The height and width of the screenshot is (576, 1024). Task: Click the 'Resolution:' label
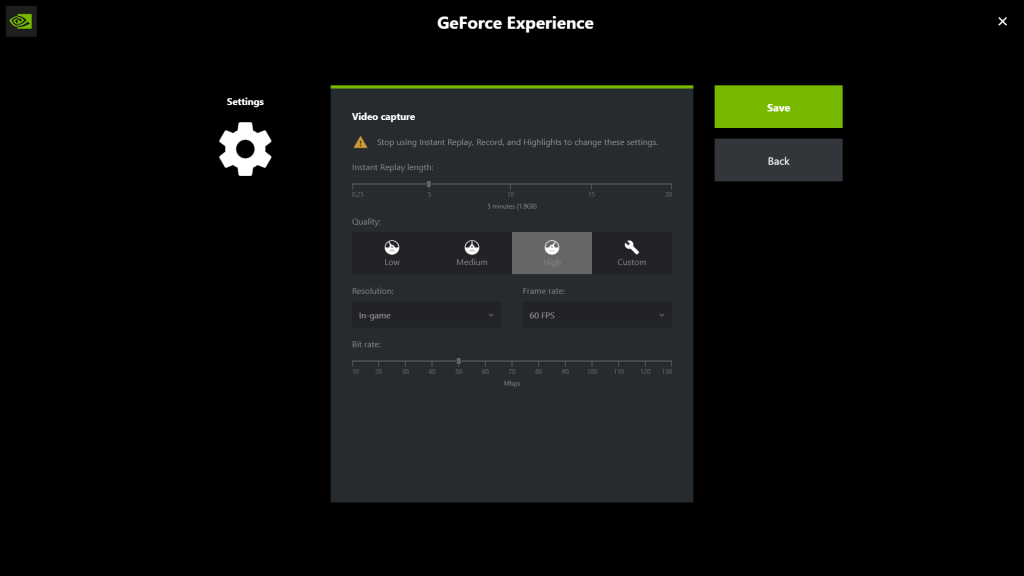(x=373, y=291)
